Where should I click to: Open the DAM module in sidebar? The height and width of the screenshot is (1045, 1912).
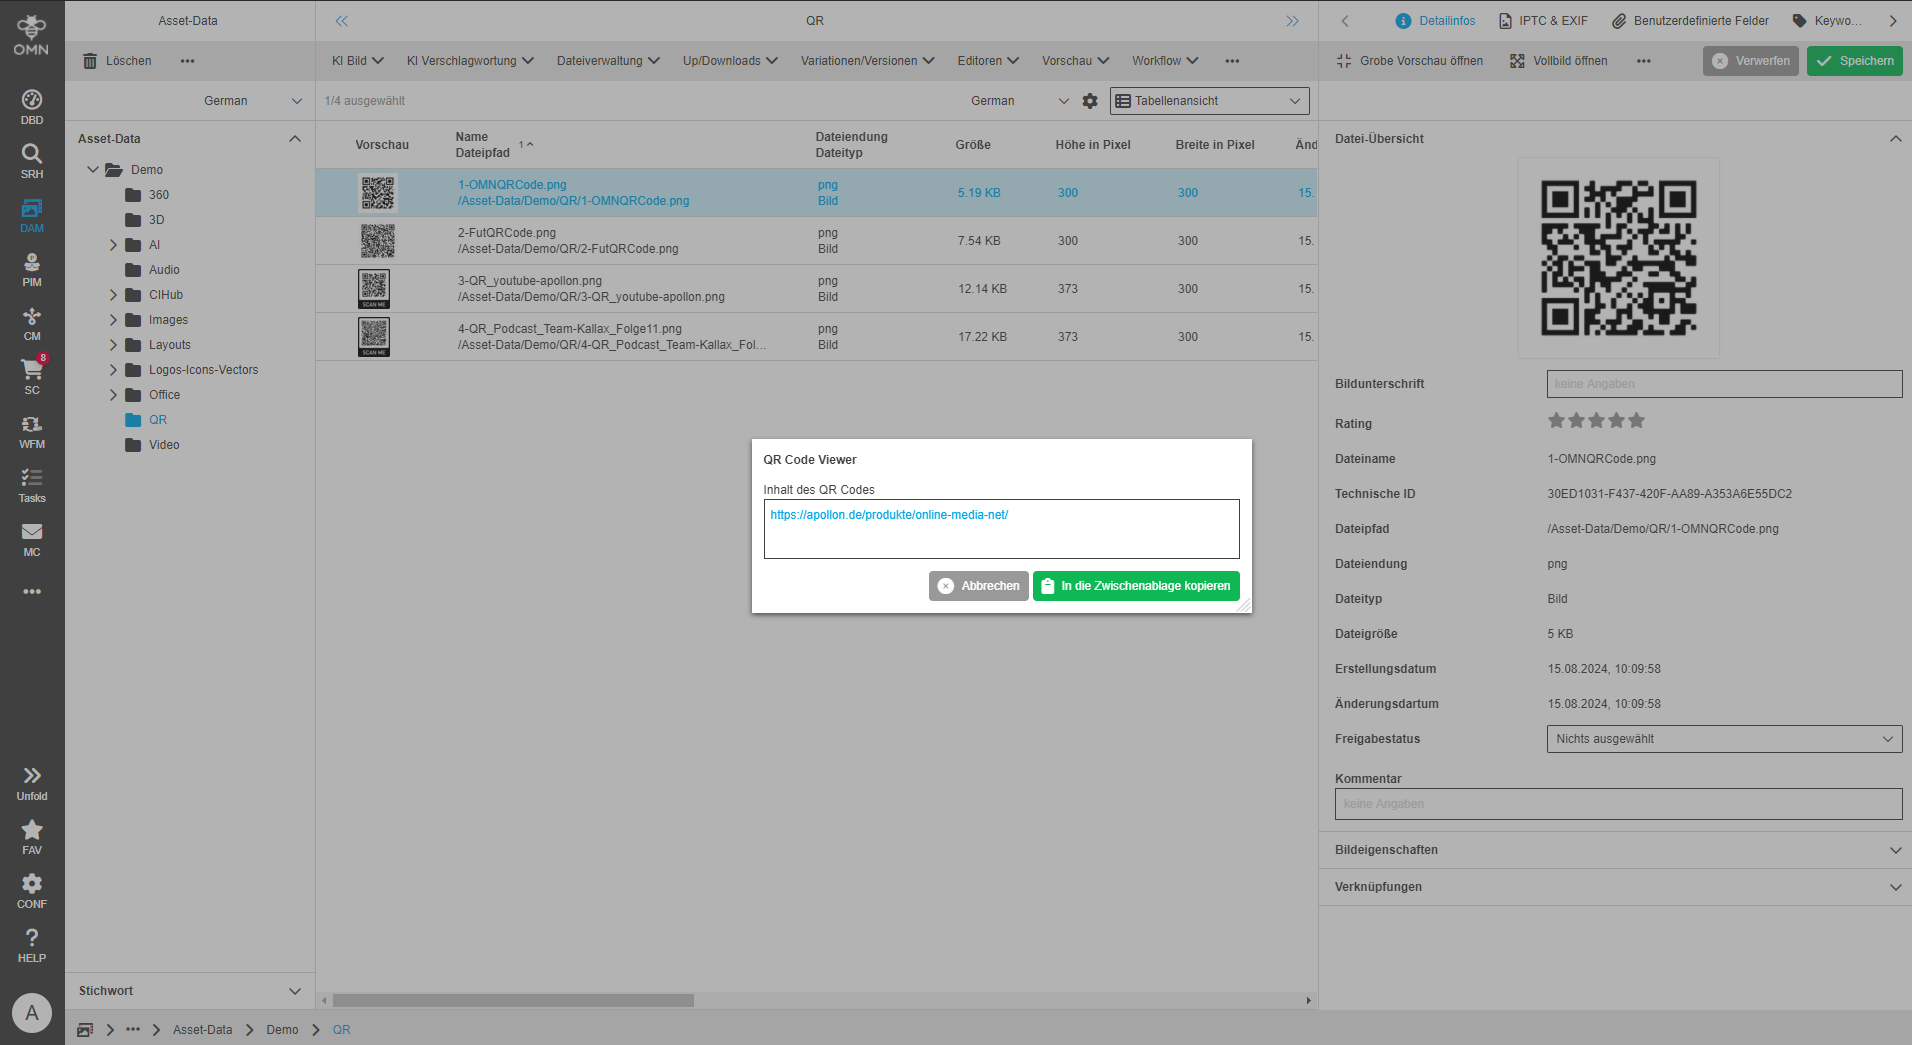[x=32, y=214]
